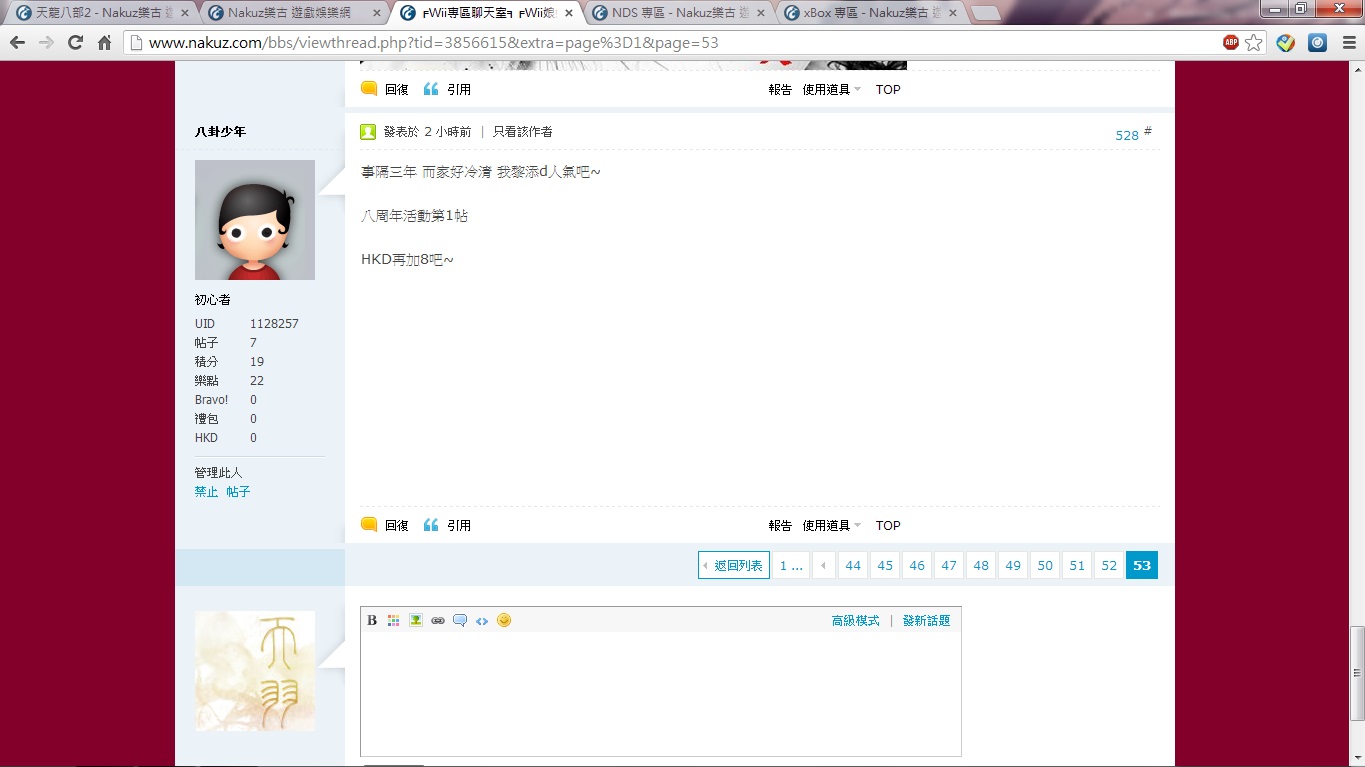Insert a code block with the brackets icon
This screenshot has width=1365, height=767.
482,620
